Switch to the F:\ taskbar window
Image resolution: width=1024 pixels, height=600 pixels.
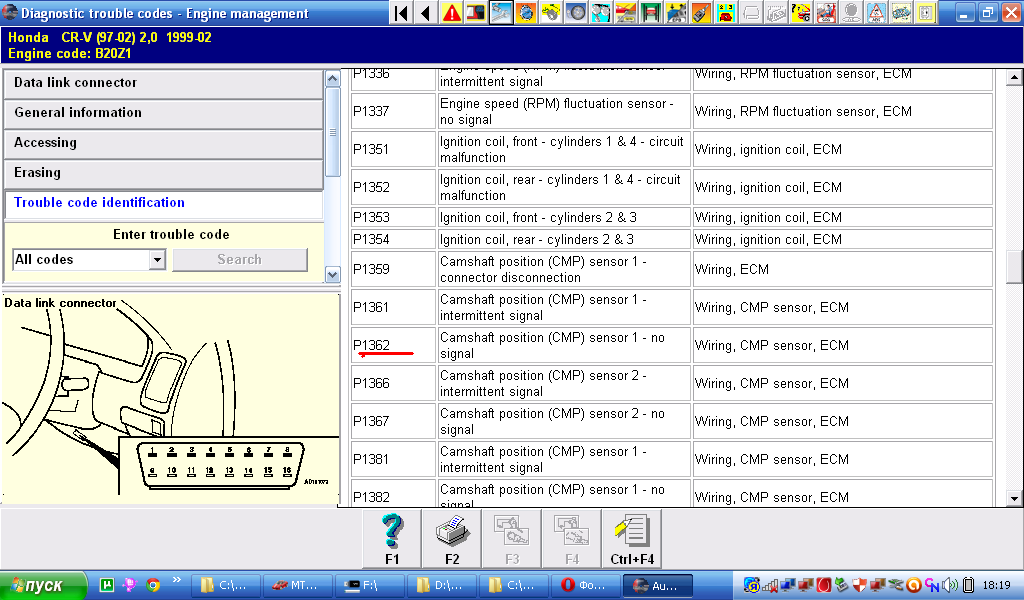pos(368,585)
